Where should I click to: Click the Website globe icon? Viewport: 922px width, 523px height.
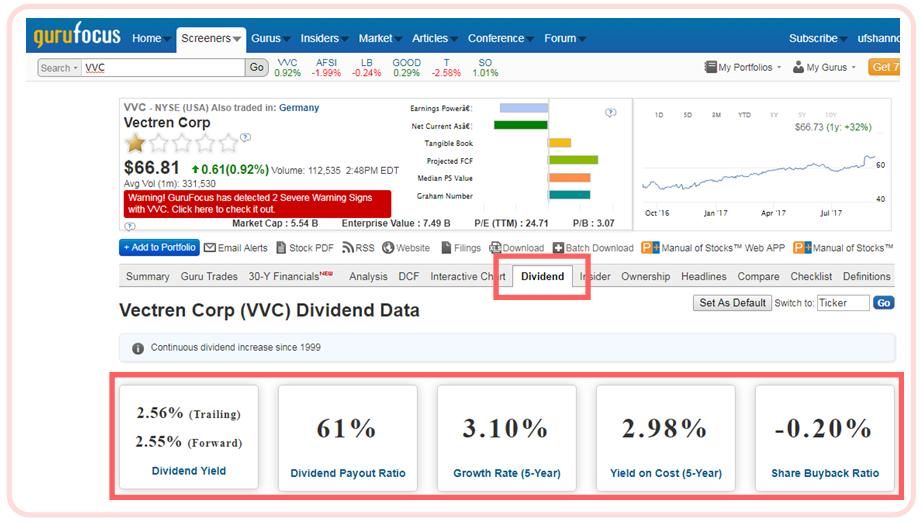[387, 248]
